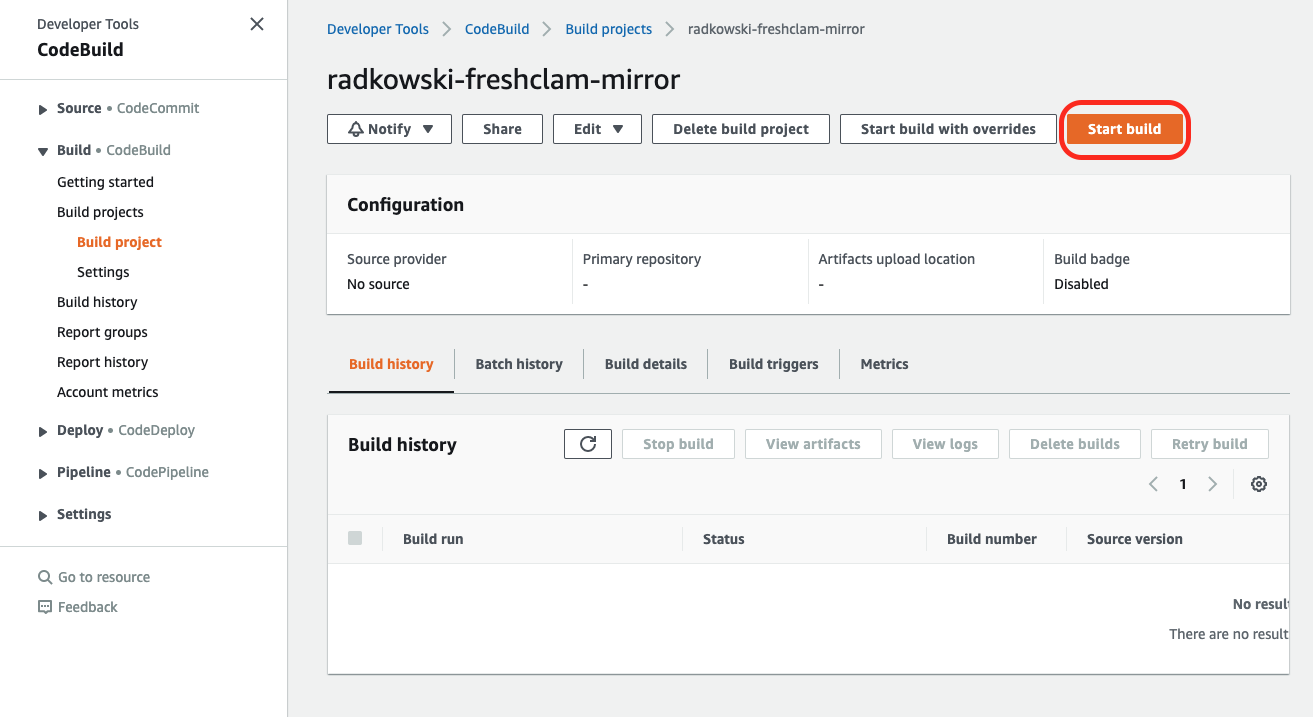The image size is (1313, 717).
Task: Open Settings under Build project in sidebar
Action: click(103, 272)
